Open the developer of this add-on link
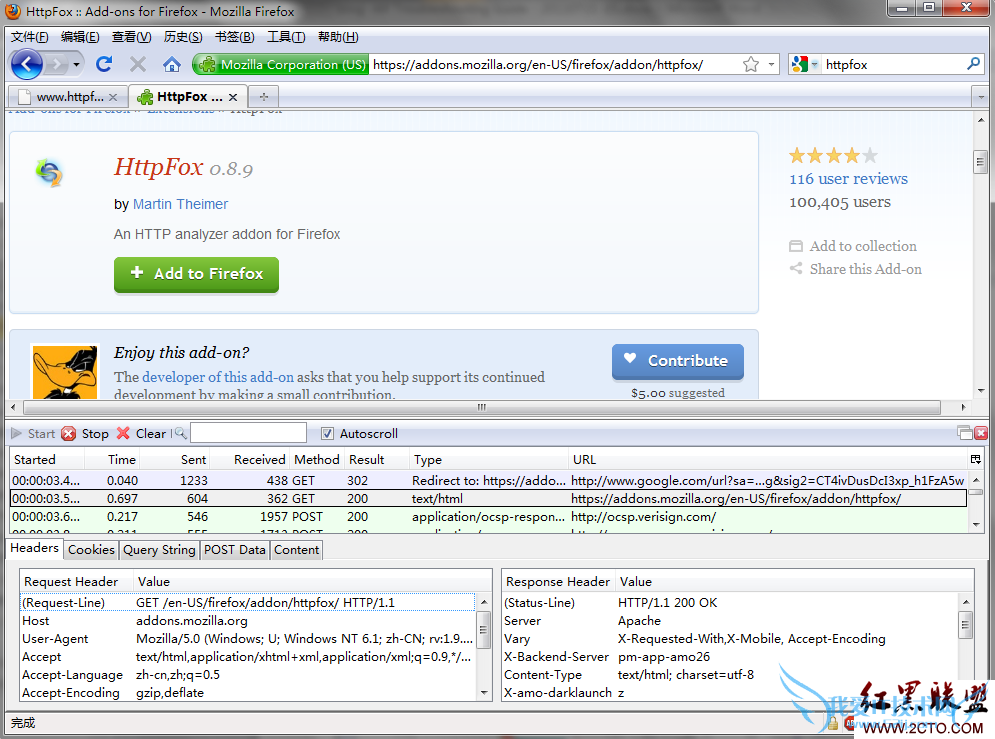This screenshot has height=739, width=995. [218, 377]
